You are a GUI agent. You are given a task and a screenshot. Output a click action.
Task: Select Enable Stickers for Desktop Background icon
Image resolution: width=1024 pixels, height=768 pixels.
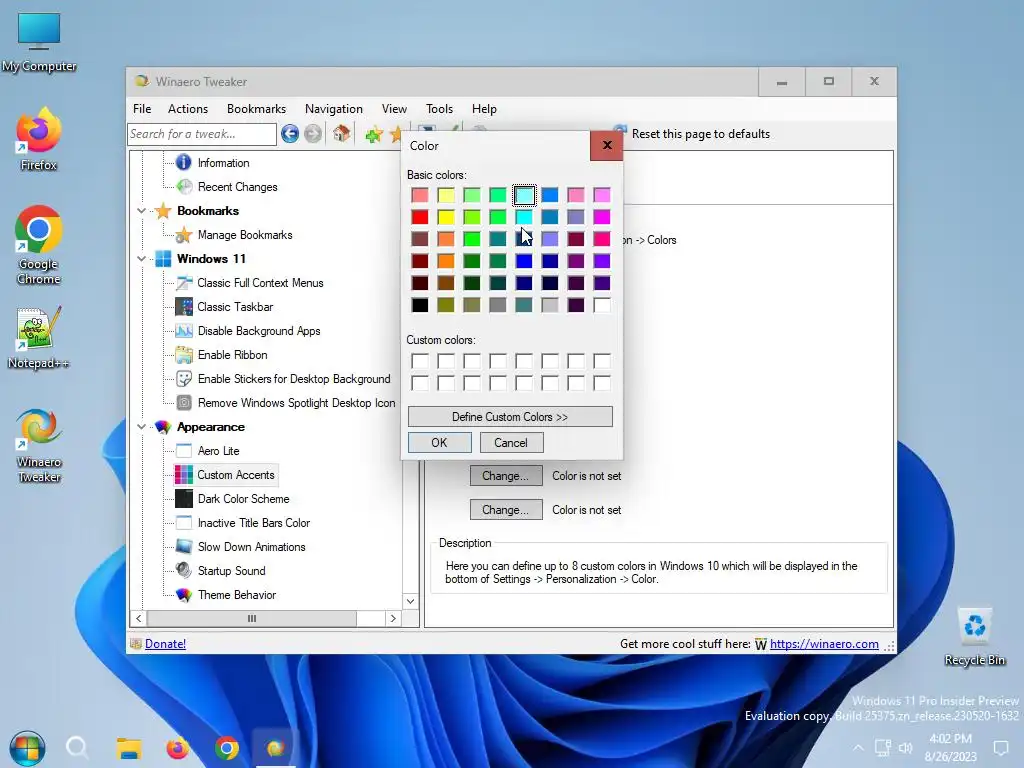point(184,379)
